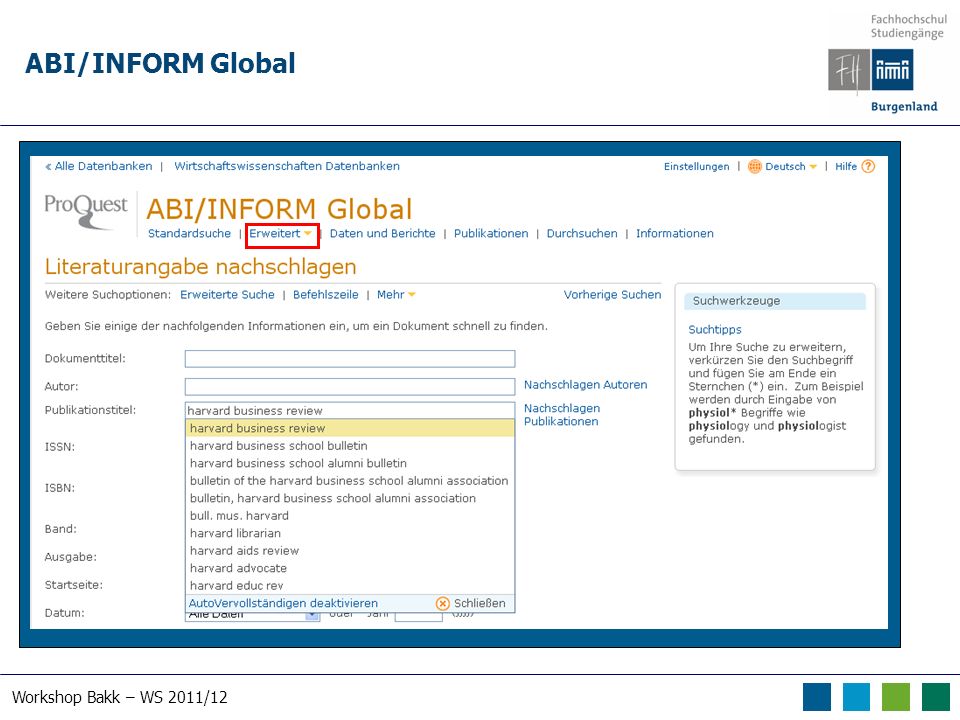The image size is (960, 720).
Task: Open Informationen menu item
Action: (675, 233)
